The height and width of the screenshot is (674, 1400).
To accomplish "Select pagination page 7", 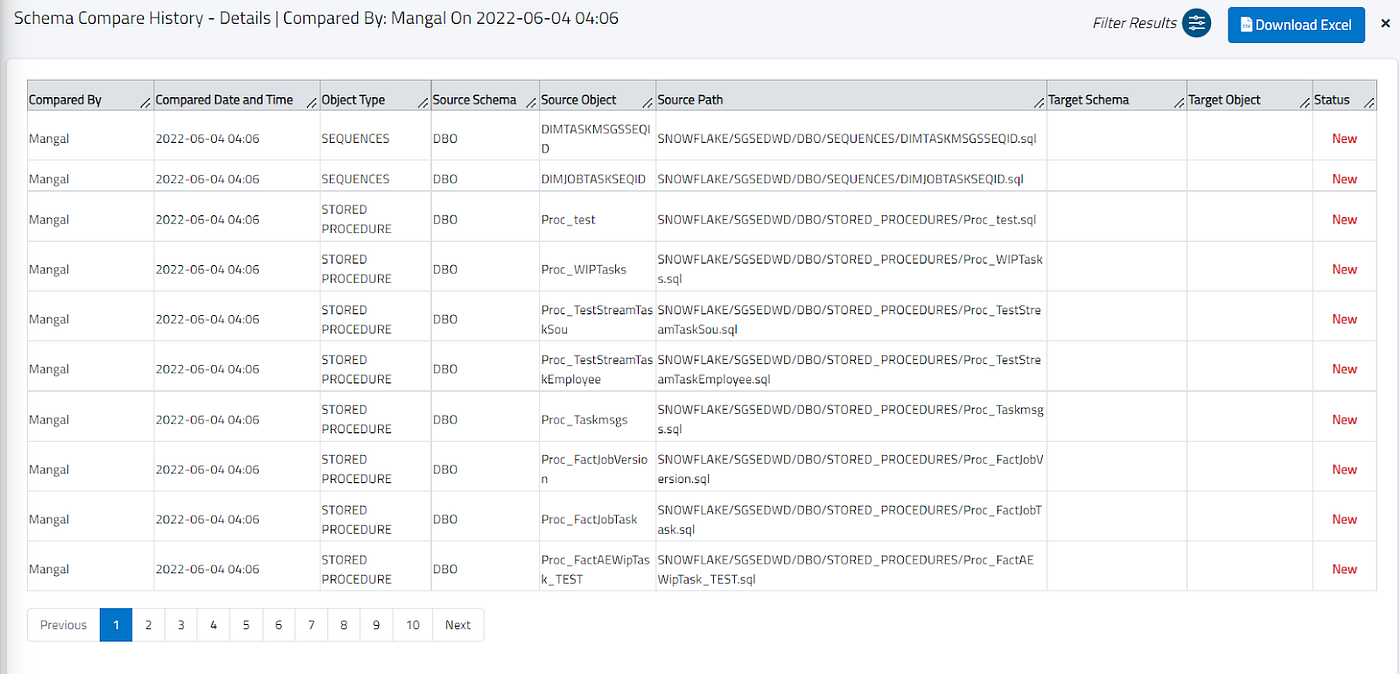I will (x=311, y=625).
